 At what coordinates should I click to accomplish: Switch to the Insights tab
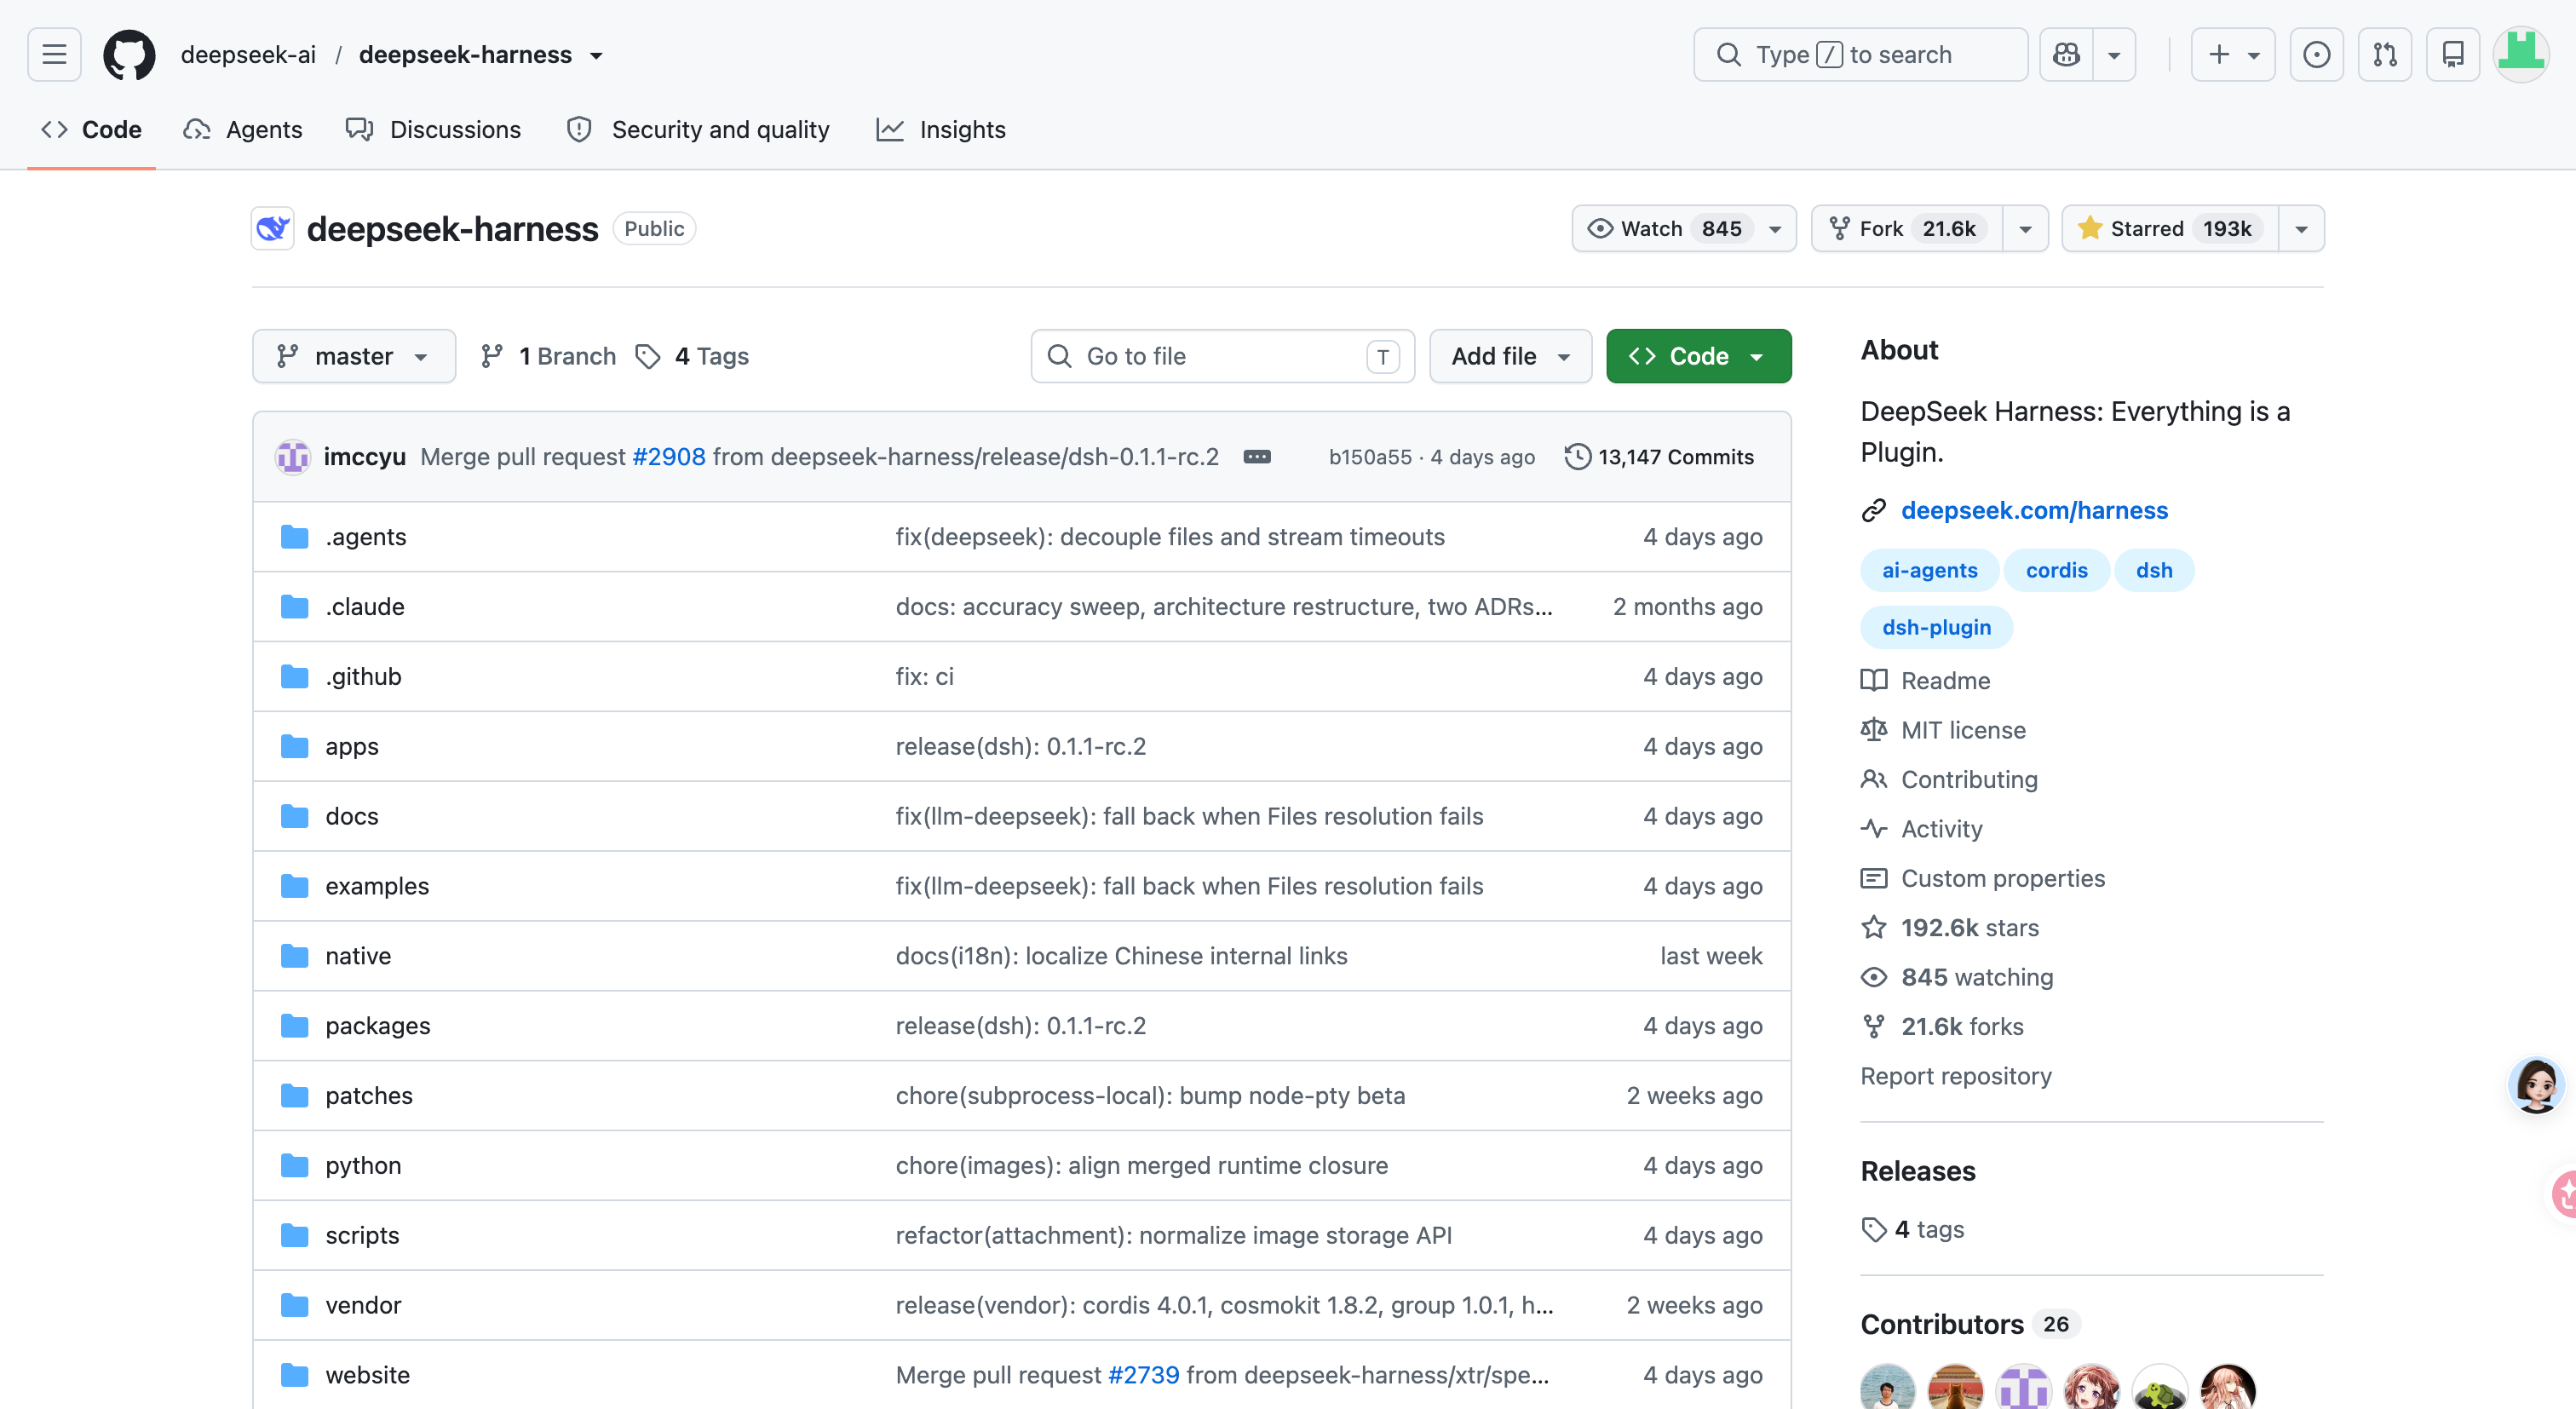pyautogui.click(x=940, y=129)
